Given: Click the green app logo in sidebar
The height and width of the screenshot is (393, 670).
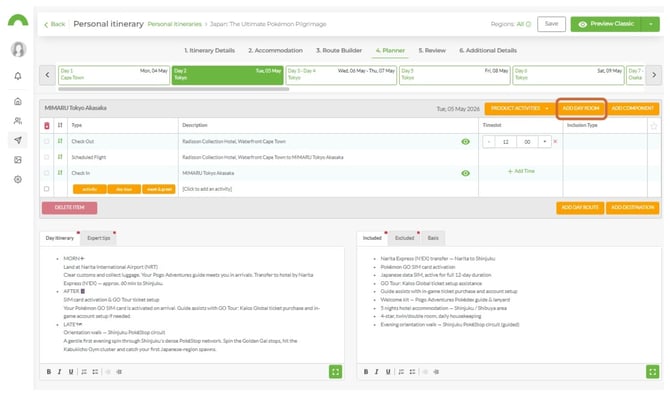Looking at the screenshot, I should click(18, 21).
